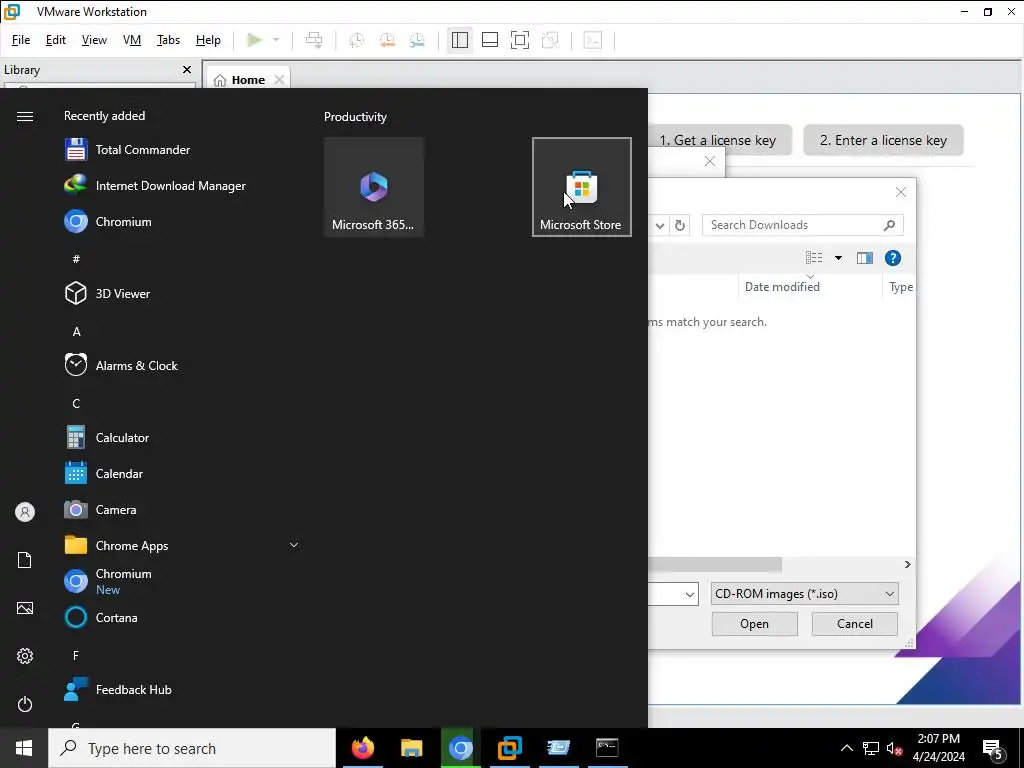Click '1. Get a license key' button
The height and width of the screenshot is (768, 1024).
tap(719, 140)
